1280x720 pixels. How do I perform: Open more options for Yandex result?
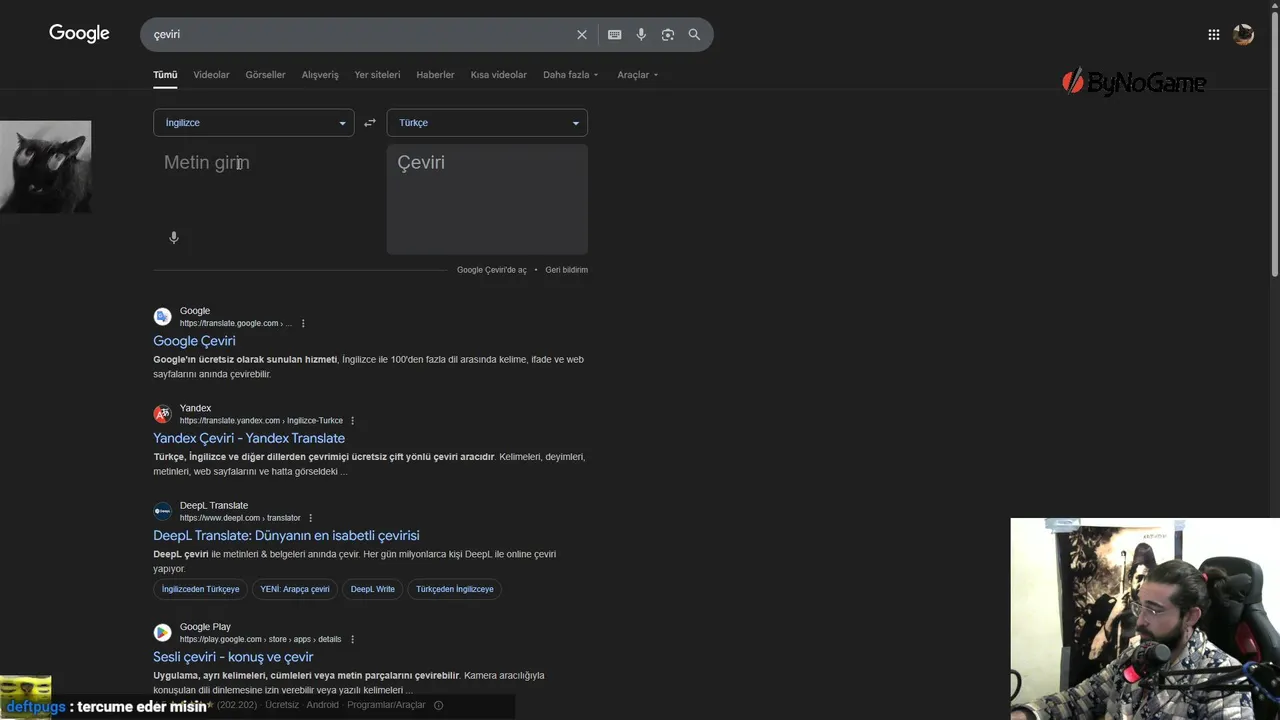coord(352,421)
